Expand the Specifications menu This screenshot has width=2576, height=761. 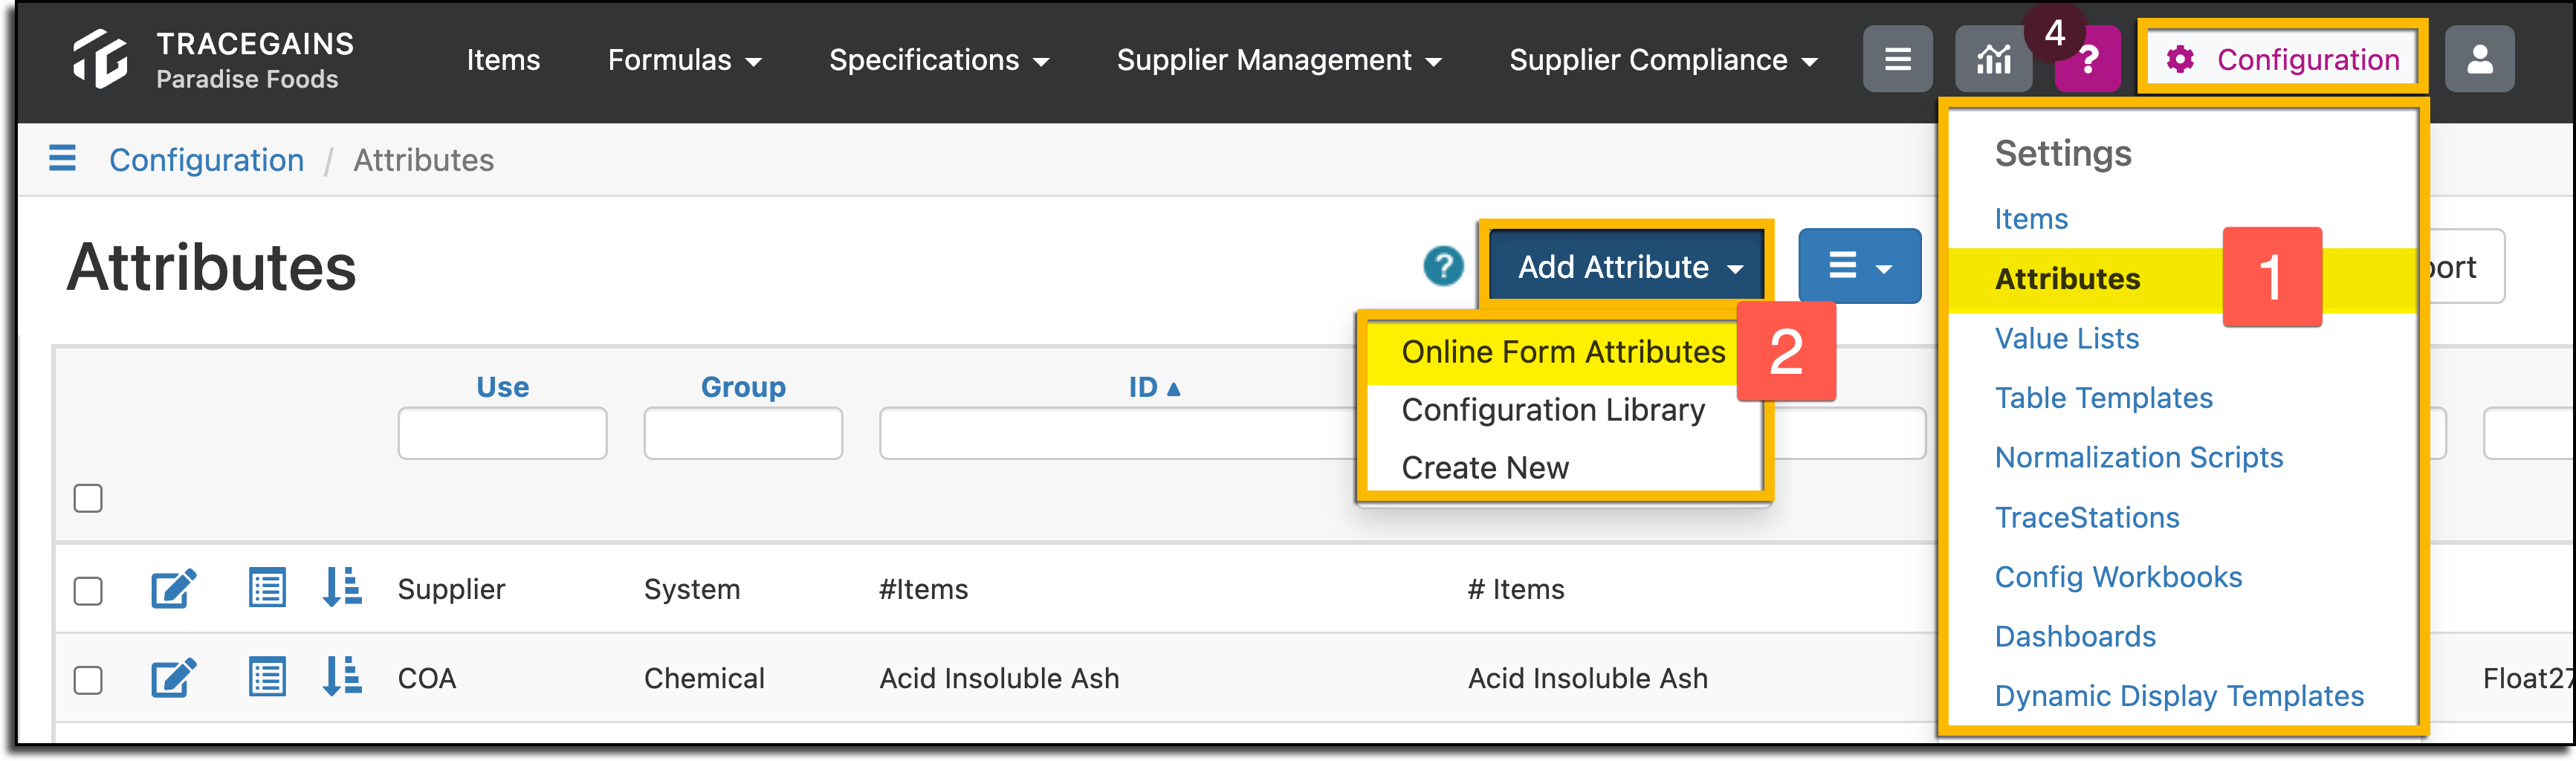click(x=939, y=60)
